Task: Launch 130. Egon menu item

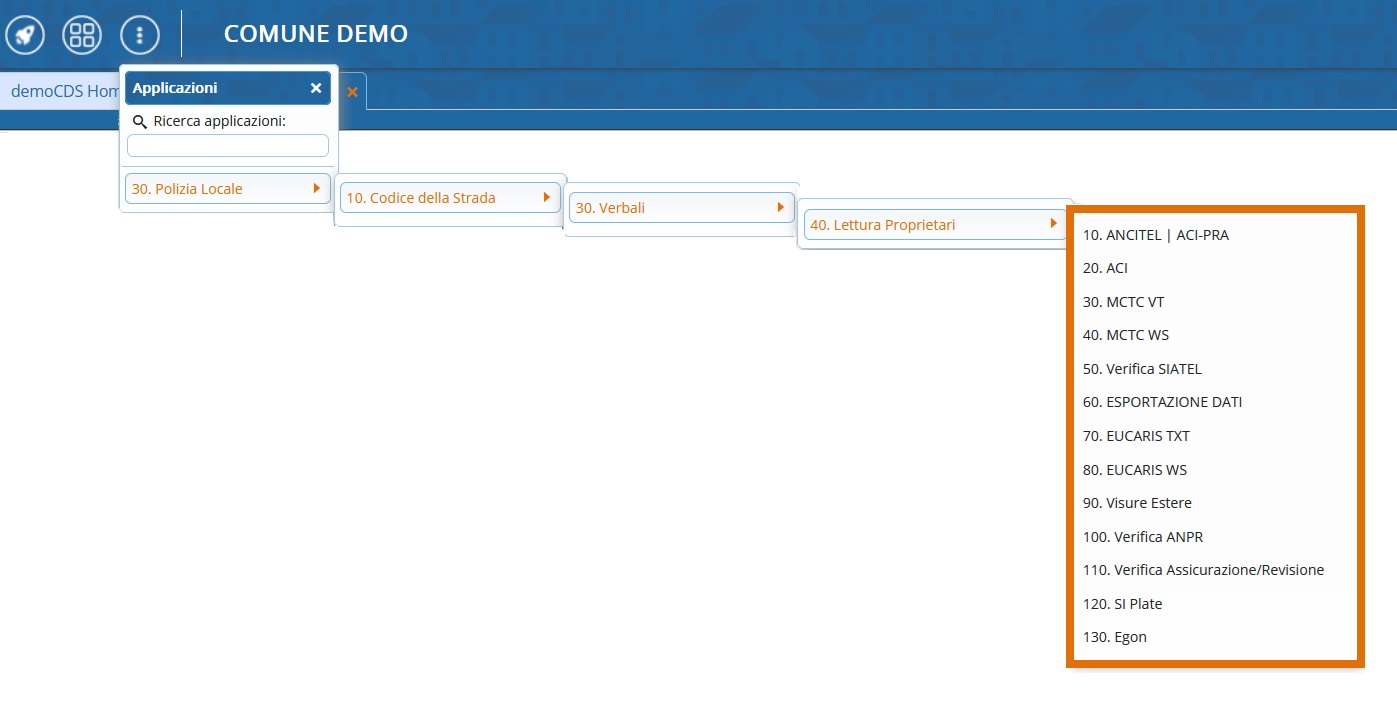Action: coord(1115,637)
